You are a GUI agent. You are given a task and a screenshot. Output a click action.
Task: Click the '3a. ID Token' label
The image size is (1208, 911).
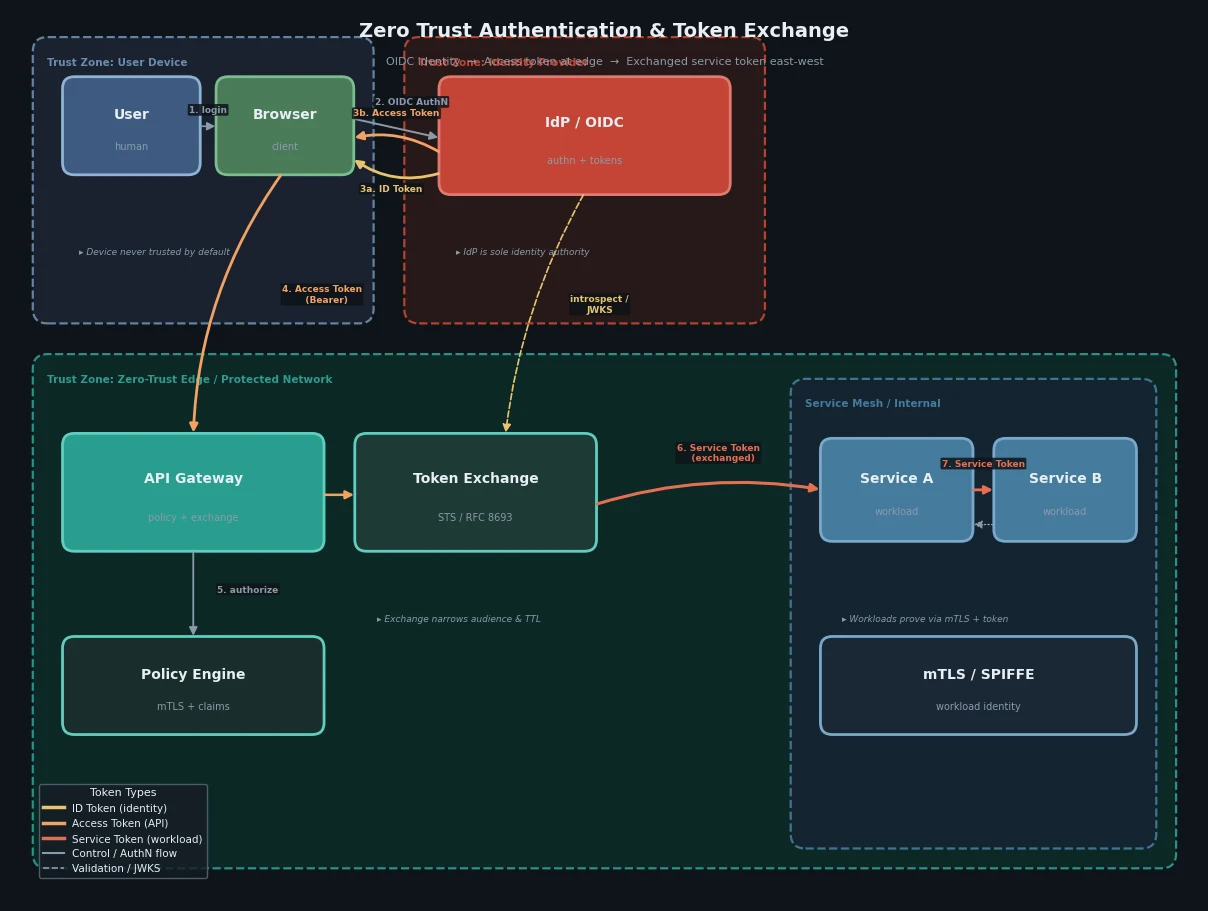[391, 189]
